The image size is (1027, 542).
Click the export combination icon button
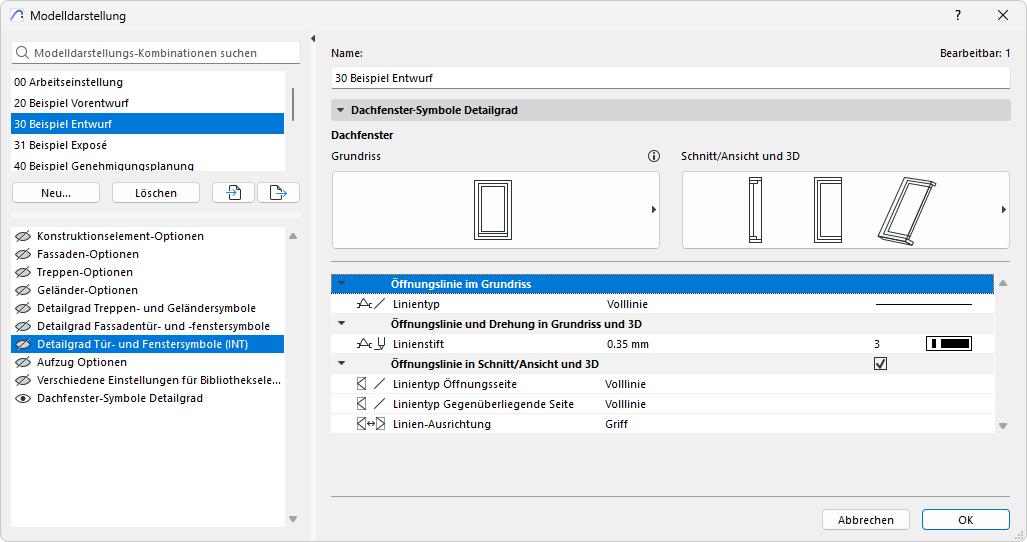tap(278, 193)
